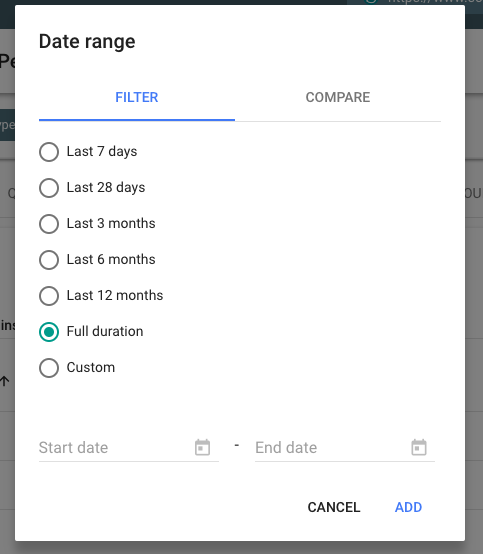Switch to the FILTER tab
This screenshot has height=554, width=483.
(x=137, y=98)
